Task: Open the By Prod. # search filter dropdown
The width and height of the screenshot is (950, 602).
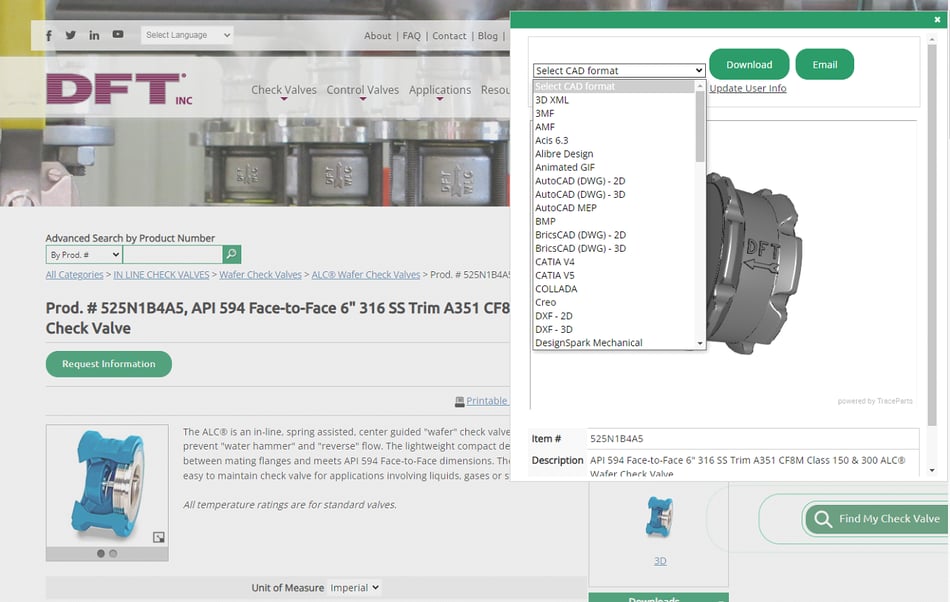Action: pyautogui.click(x=83, y=254)
